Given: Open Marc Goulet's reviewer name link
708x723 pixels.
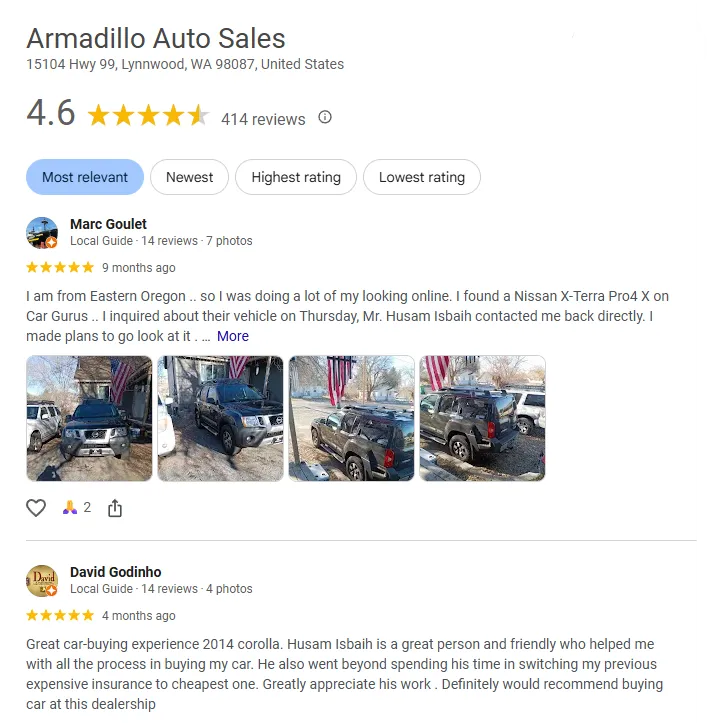Looking at the screenshot, I should click(108, 224).
